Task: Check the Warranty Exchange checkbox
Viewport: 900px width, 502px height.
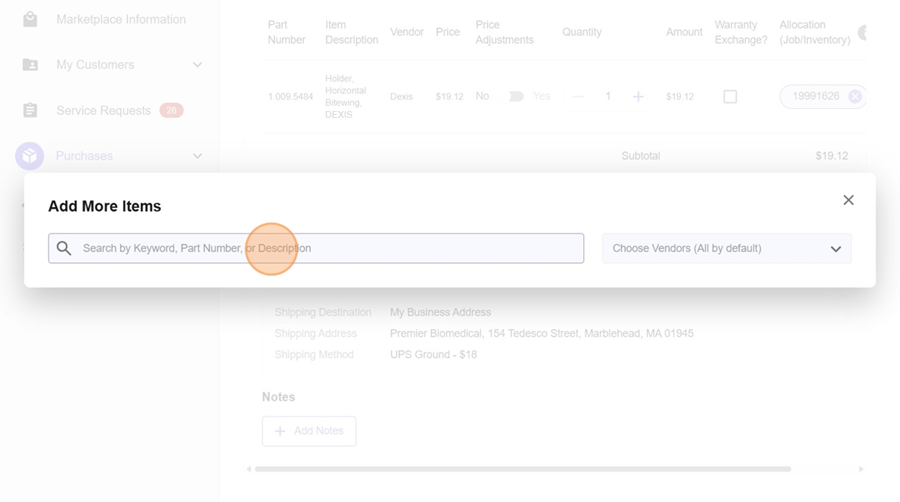Action: pos(730,97)
